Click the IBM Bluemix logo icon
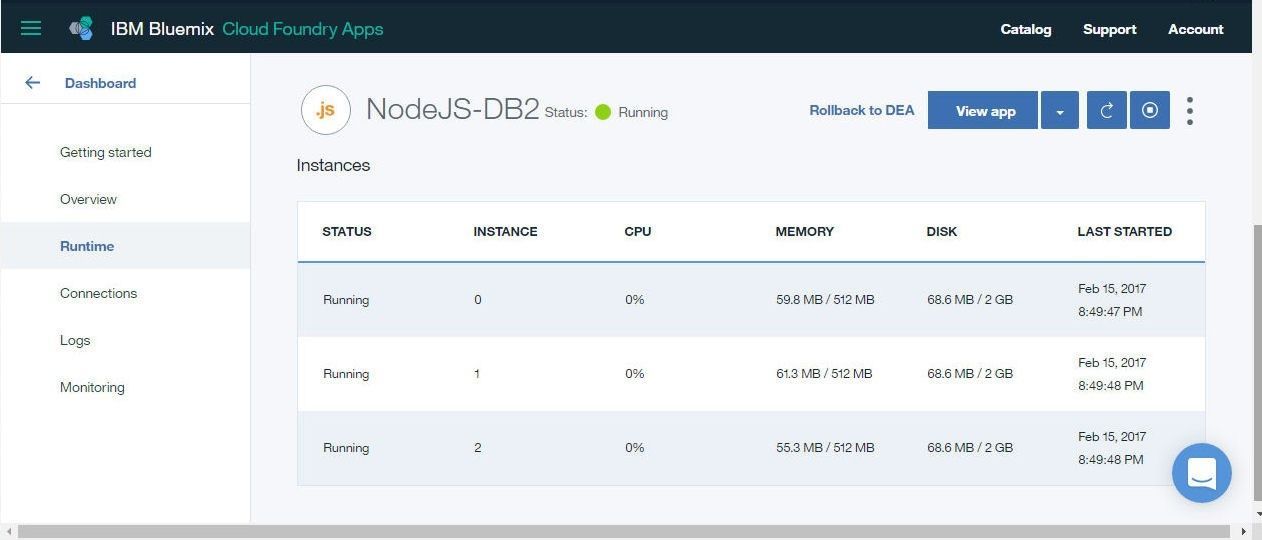This screenshot has width=1262, height=540. [81, 29]
